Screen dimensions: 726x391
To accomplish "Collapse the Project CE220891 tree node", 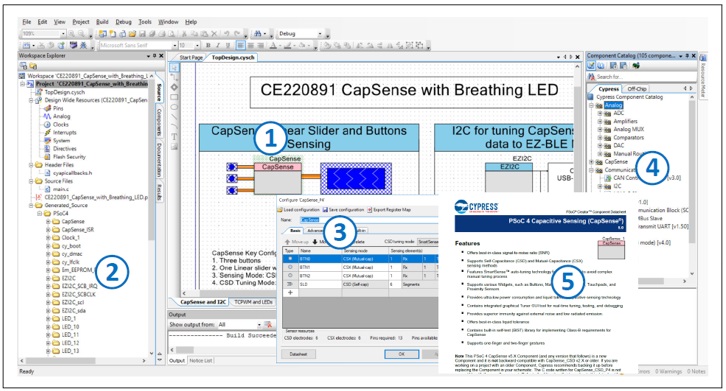I will 23,84.
